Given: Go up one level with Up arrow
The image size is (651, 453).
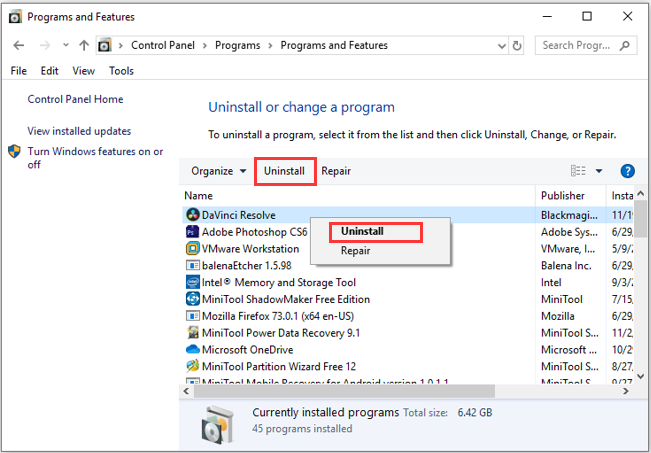Looking at the screenshot, I should (x=84, y=45).
